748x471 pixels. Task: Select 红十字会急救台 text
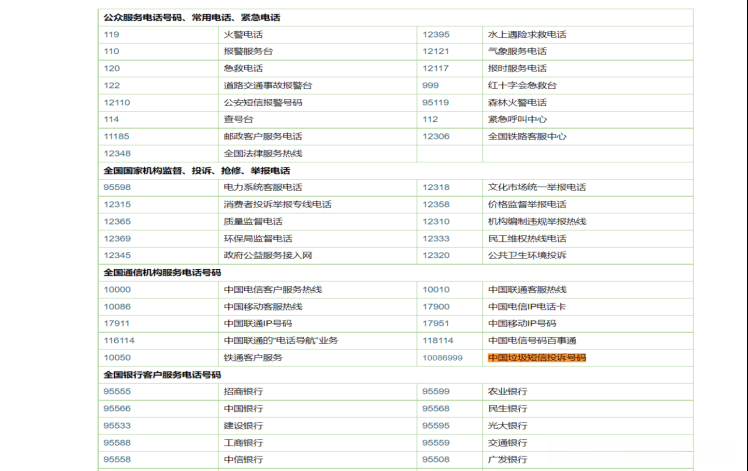point(522,85)
